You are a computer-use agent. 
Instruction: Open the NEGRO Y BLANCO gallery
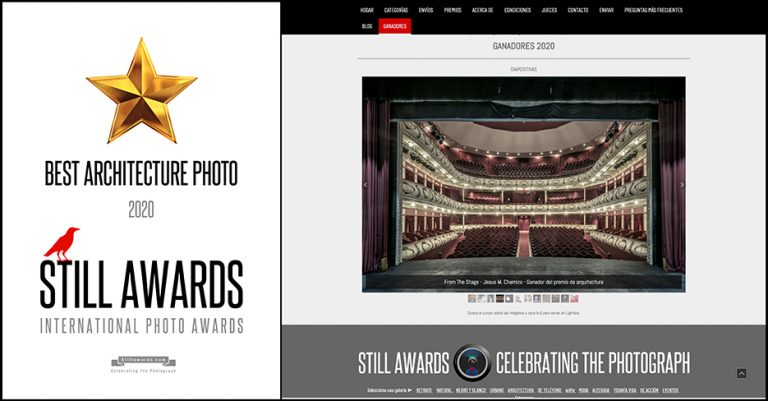tap(471, 390)
